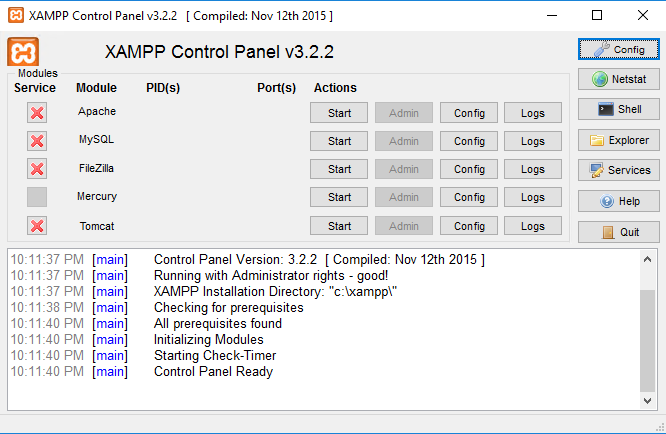666x434 pixels.
Task: Click the 'Control Panel Version: 3.2.2' log line
Action: point(319,259)
